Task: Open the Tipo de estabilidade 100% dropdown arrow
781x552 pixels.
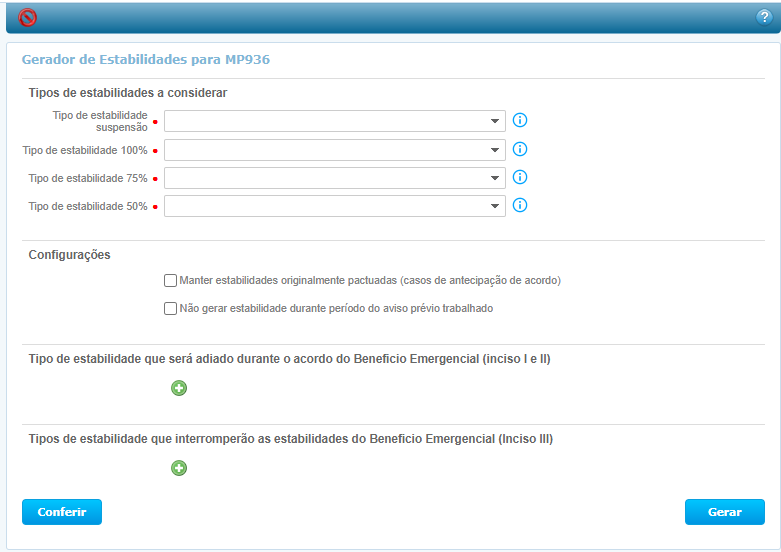Action: (495, 150)
